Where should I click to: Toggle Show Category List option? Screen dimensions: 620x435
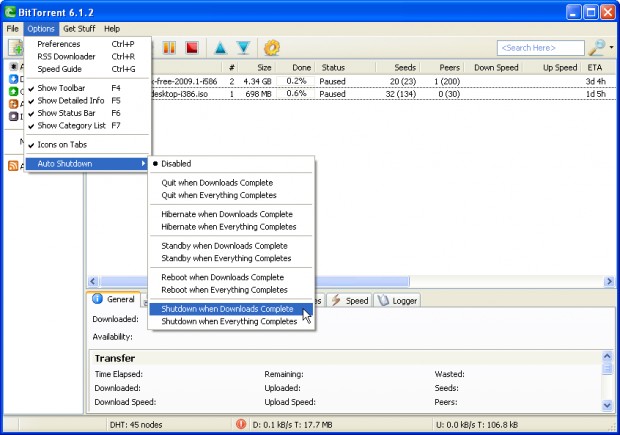click(x=88, y=126)
